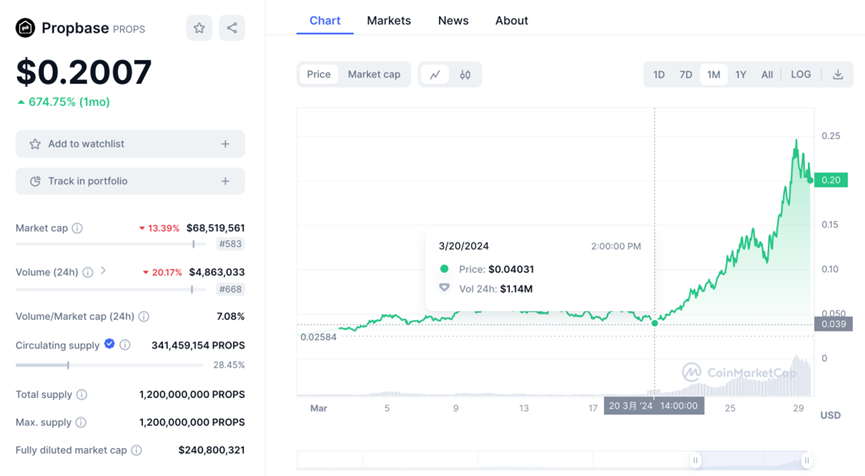Open Total supply info icon
Viewport: 865px width, 476px height.
tap(82, 394)
